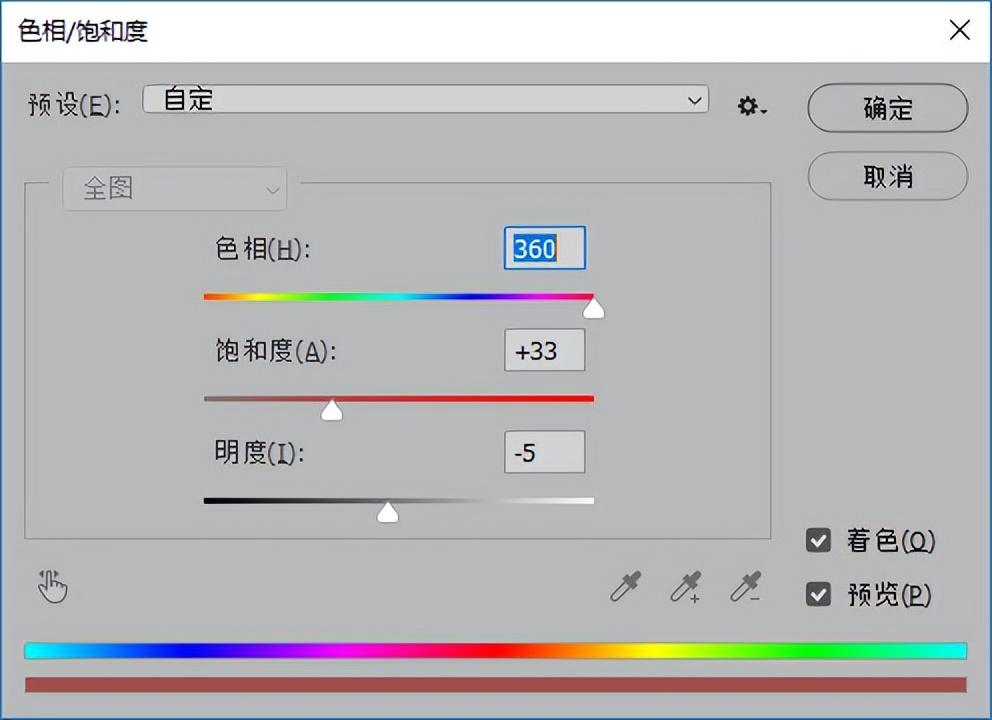Viewport: 992px width, 720px height.
Task: Focus the saturation value field showing +33
Action: click(x=545, y=350)
